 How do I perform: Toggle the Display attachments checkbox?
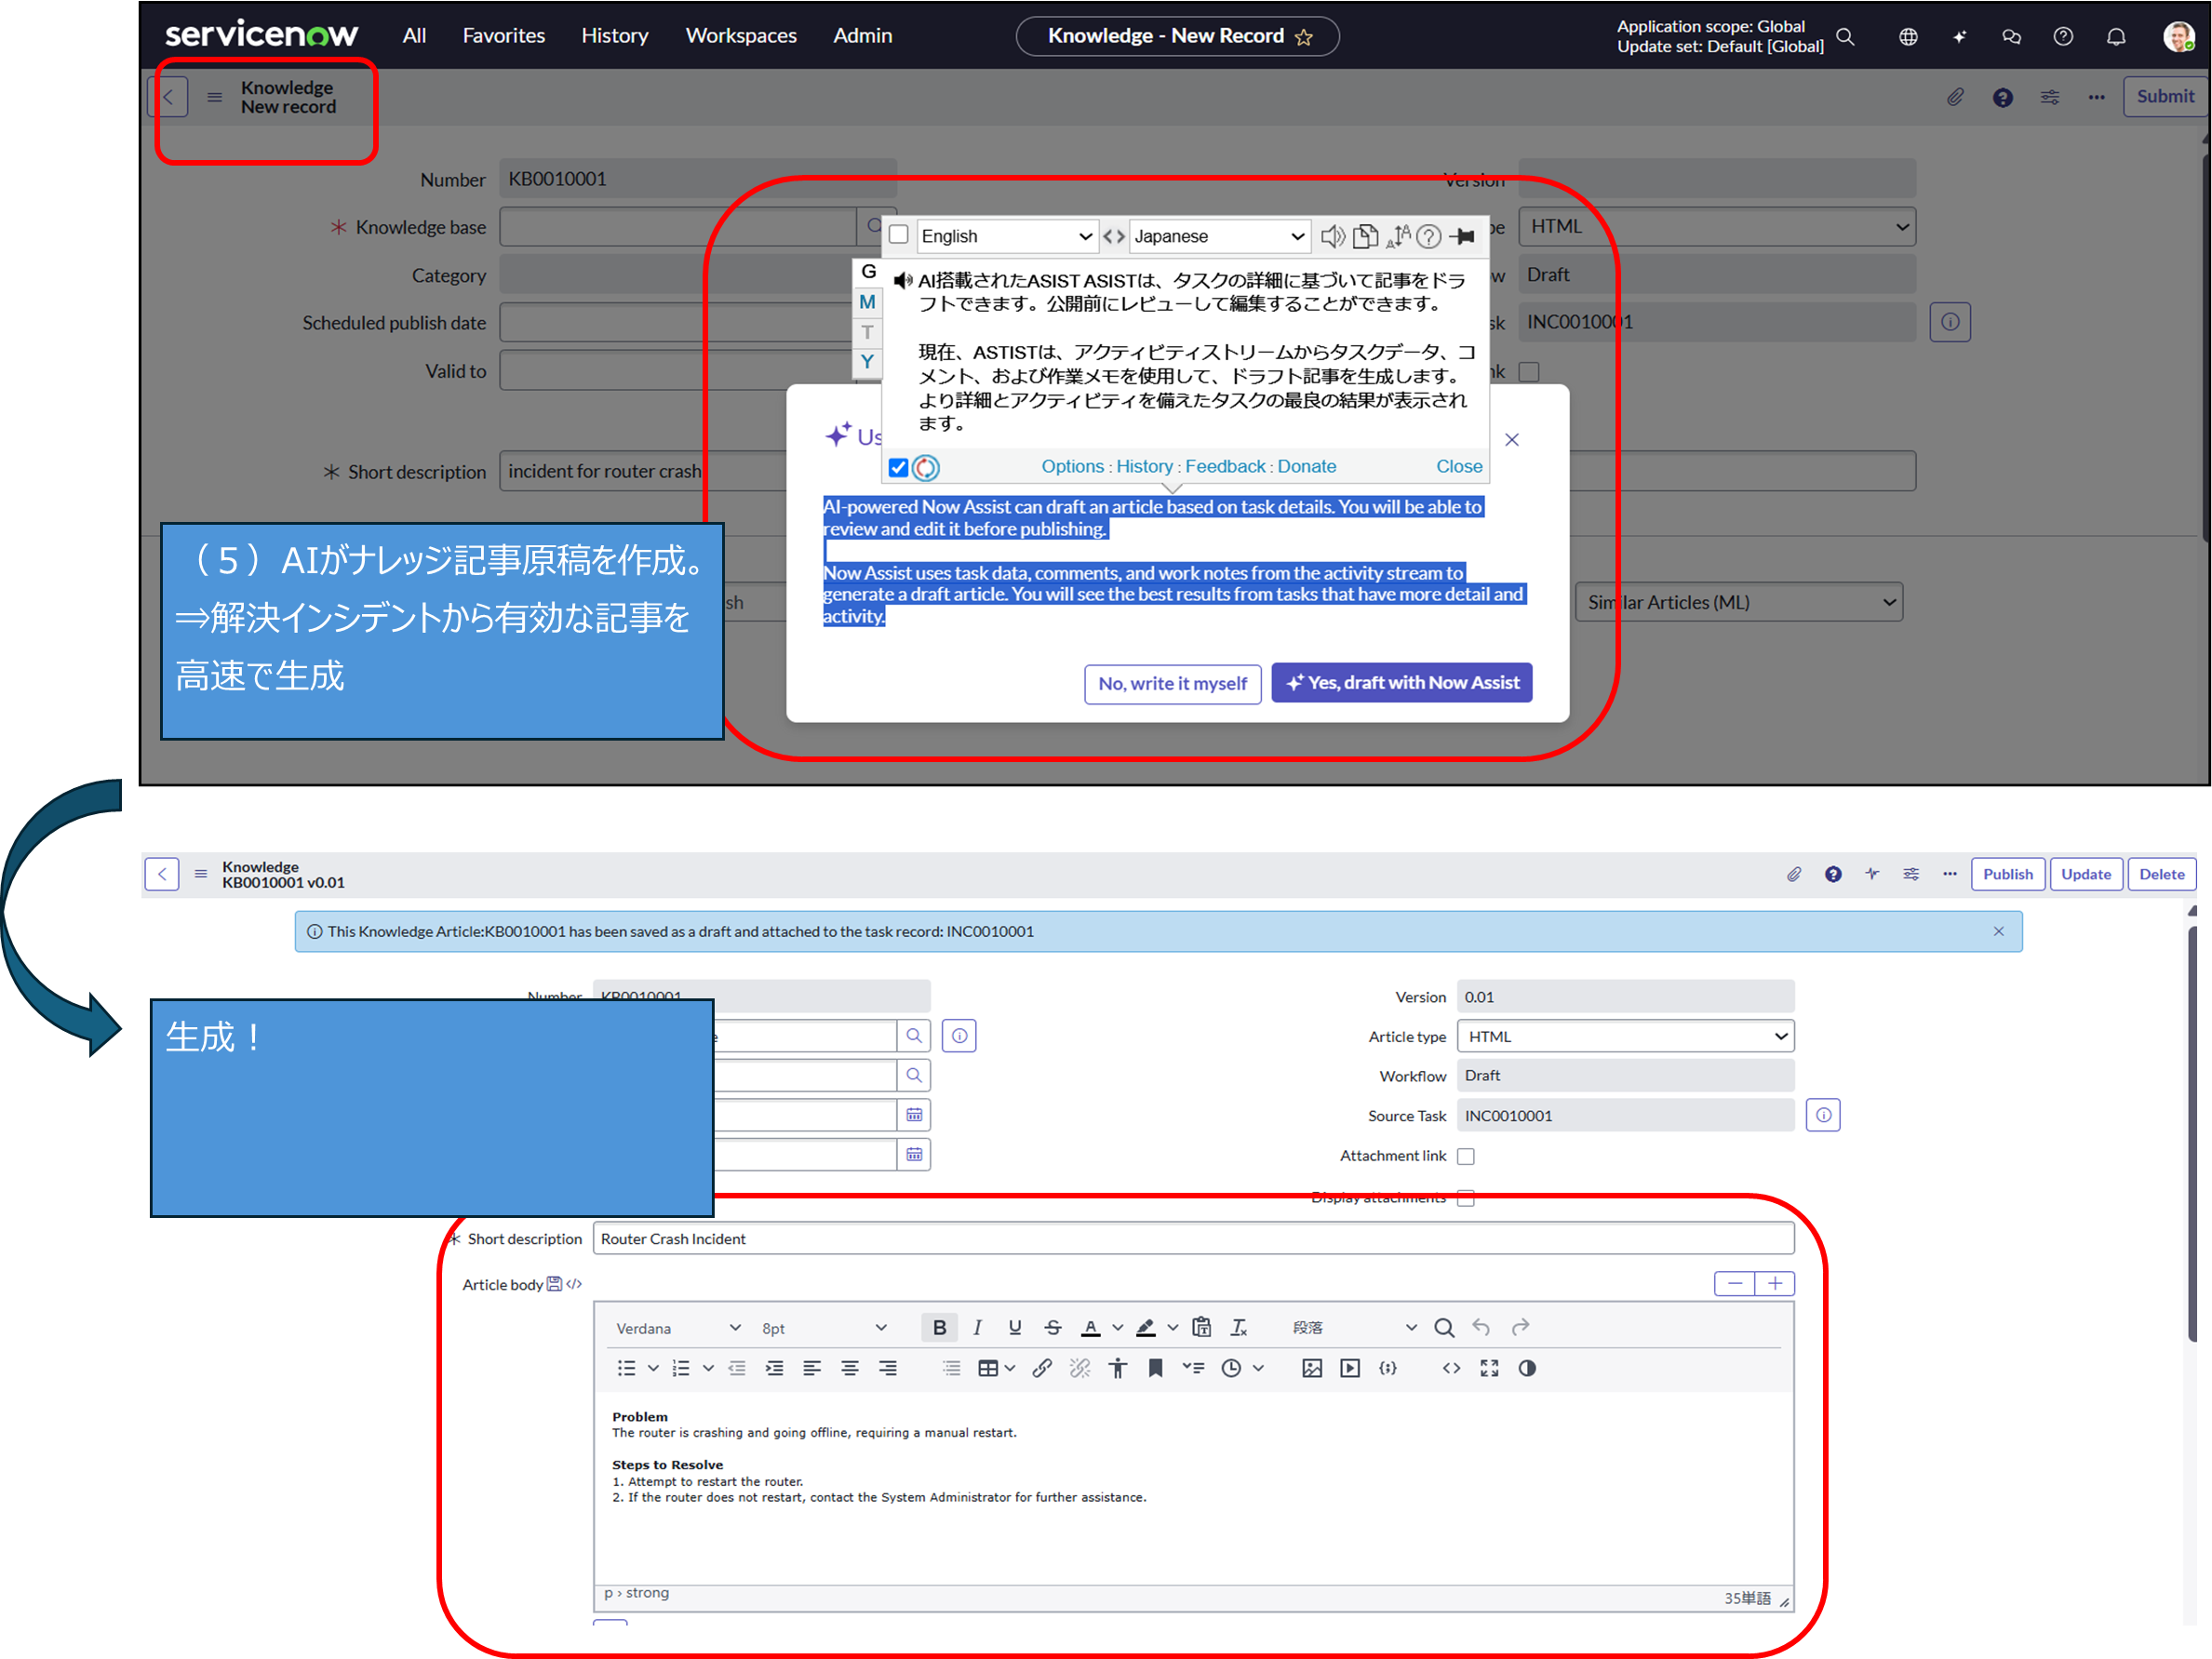click(x=1466, y=1198)
